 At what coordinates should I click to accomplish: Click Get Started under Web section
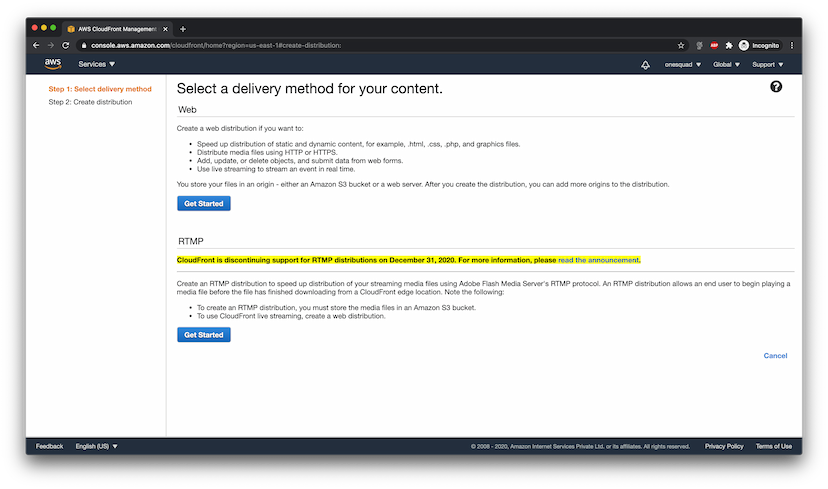click(204, 203)
